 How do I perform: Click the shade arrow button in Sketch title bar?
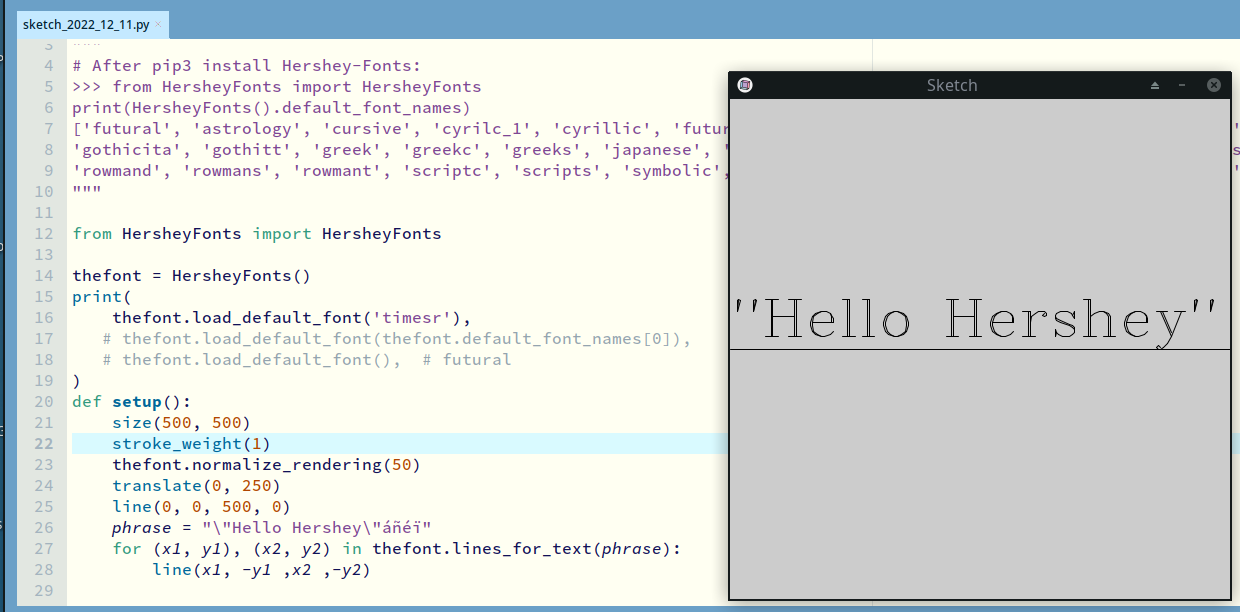coord(1155,86)
